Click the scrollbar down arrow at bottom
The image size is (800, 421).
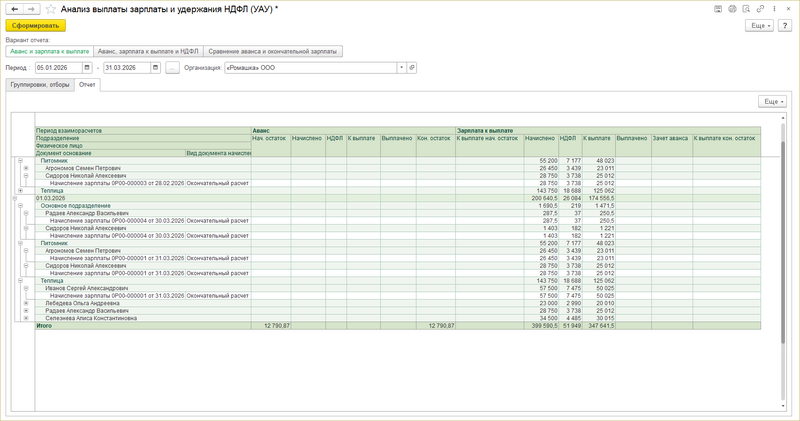[x=783, y=406]
